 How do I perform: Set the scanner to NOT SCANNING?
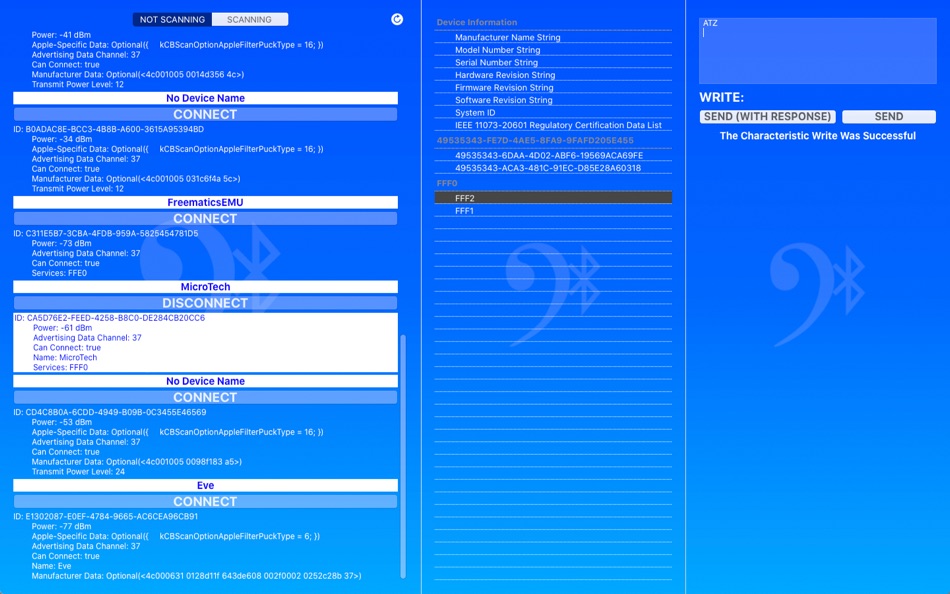point(174,18)
